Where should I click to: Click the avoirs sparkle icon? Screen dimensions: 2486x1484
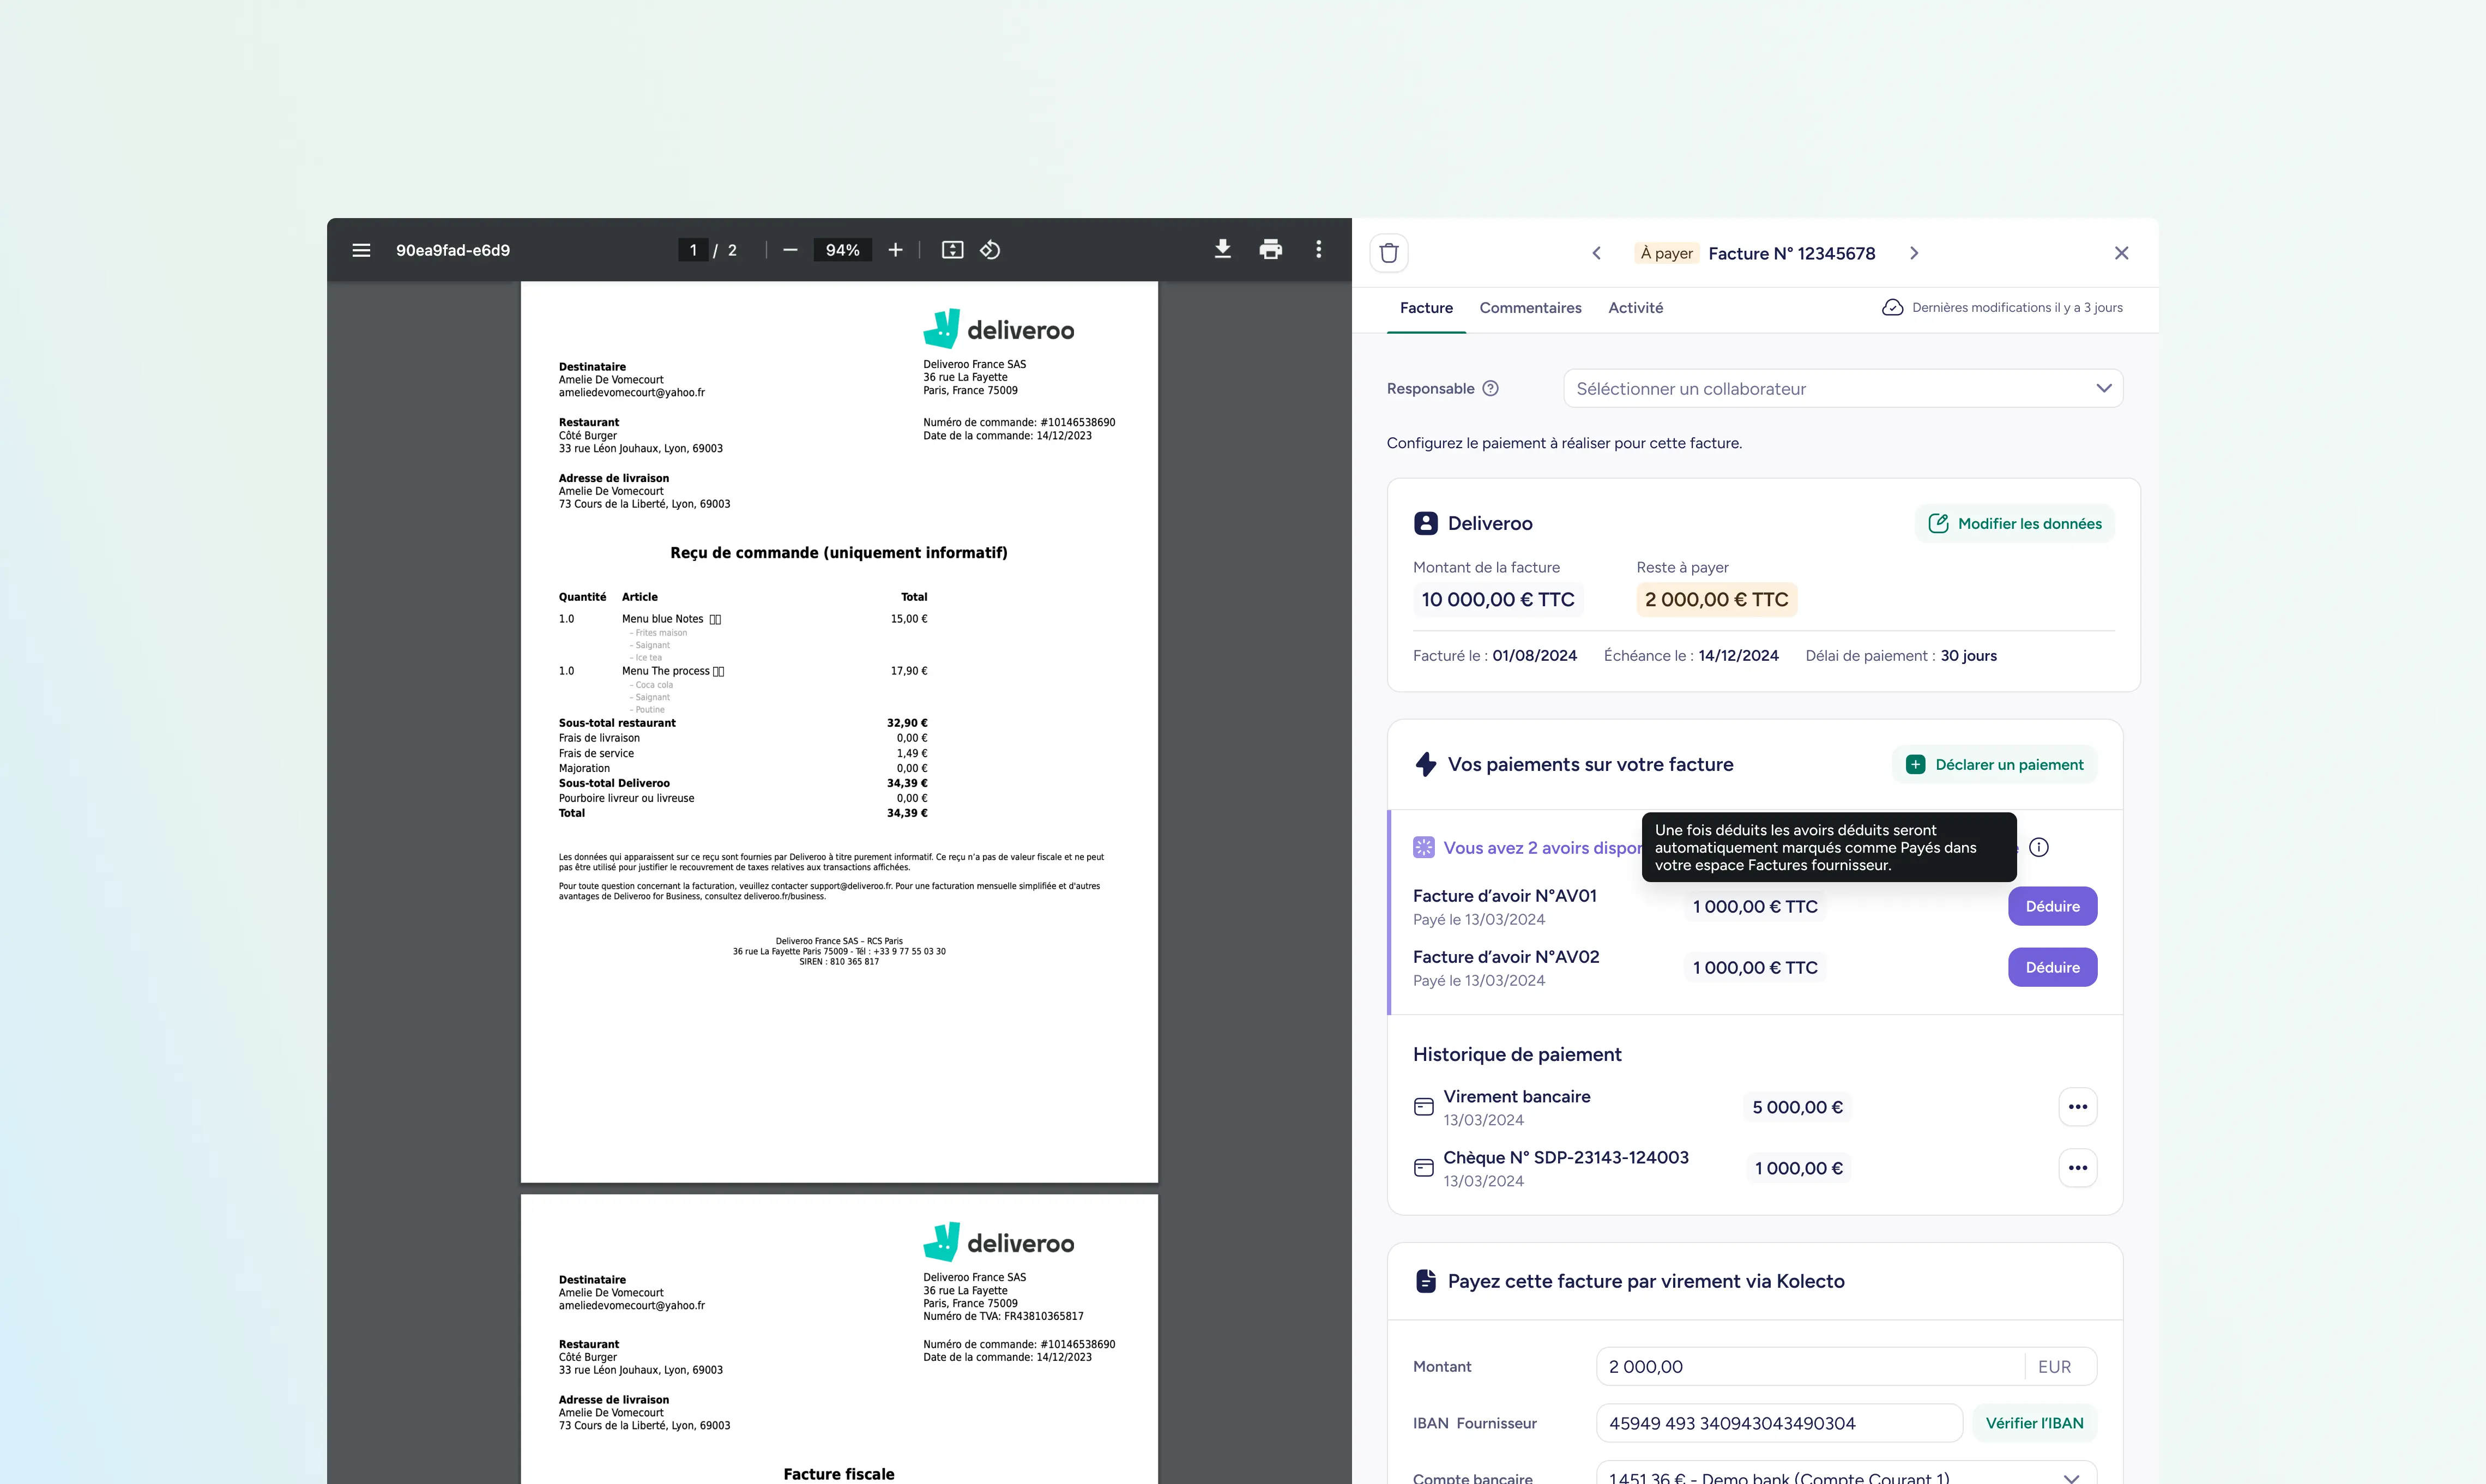(x=1423, y=848)
